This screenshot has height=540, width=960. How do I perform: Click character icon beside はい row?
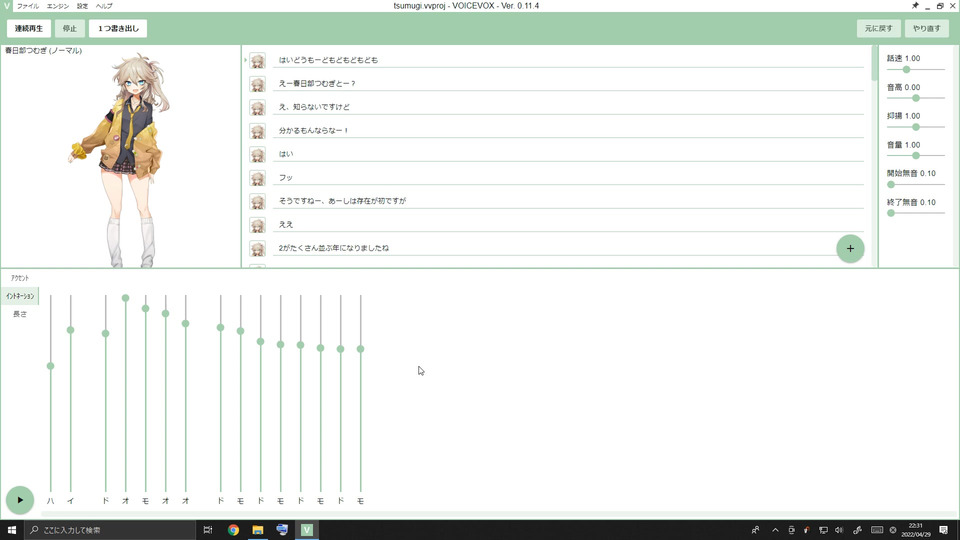(258, 154)
